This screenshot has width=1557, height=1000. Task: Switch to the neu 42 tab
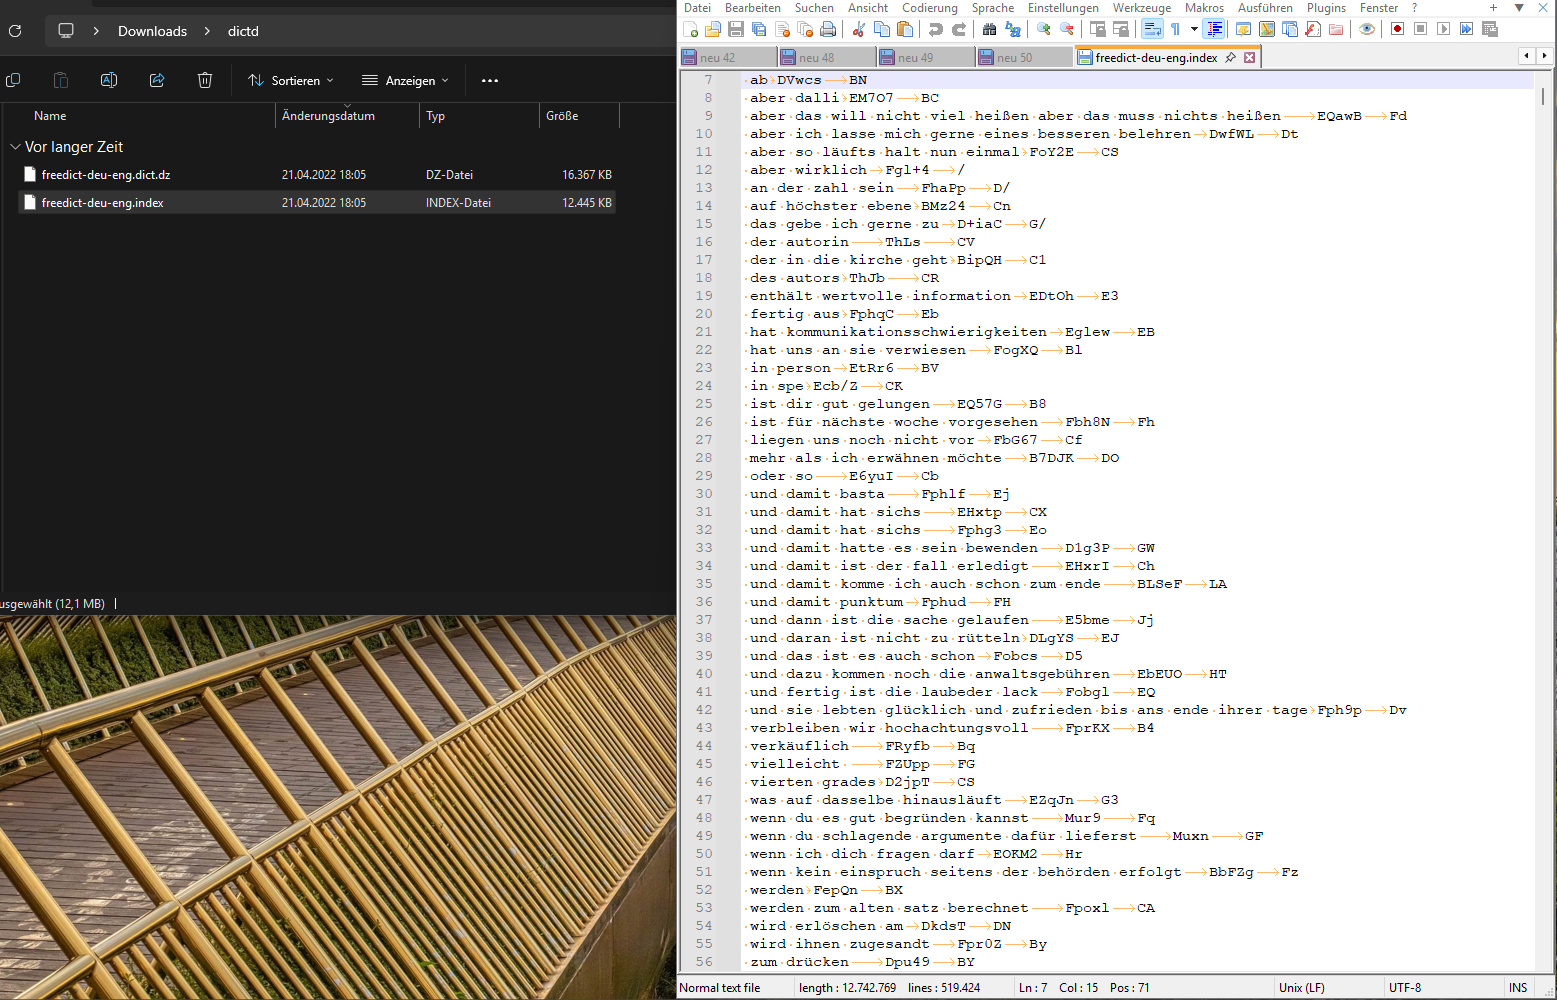(727, 58)
